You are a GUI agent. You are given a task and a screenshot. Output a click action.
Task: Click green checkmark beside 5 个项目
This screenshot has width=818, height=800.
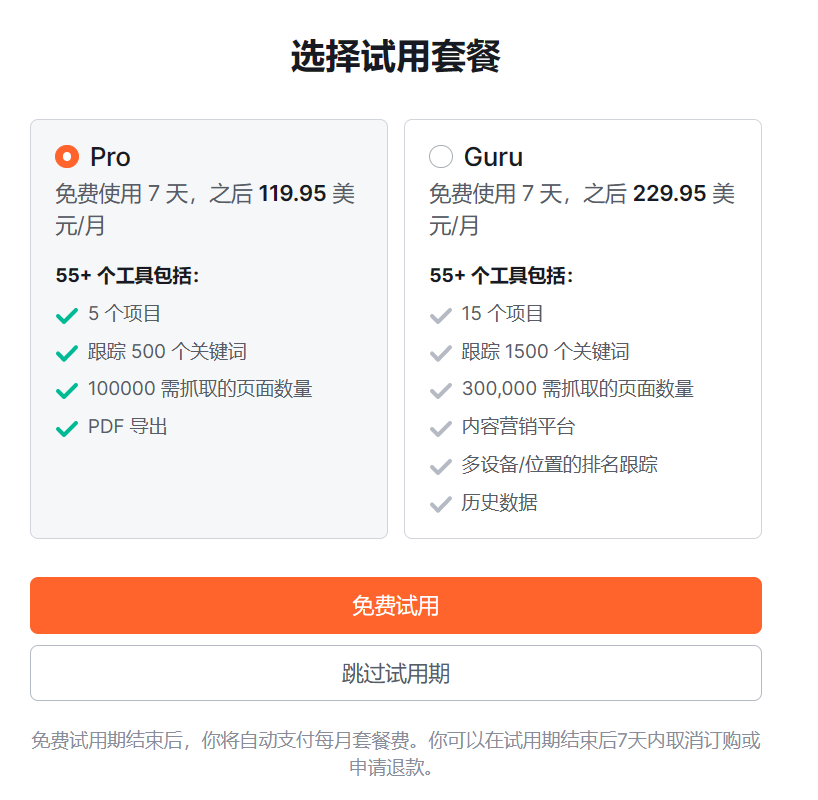pyautogui.click(x=67, y=316)
